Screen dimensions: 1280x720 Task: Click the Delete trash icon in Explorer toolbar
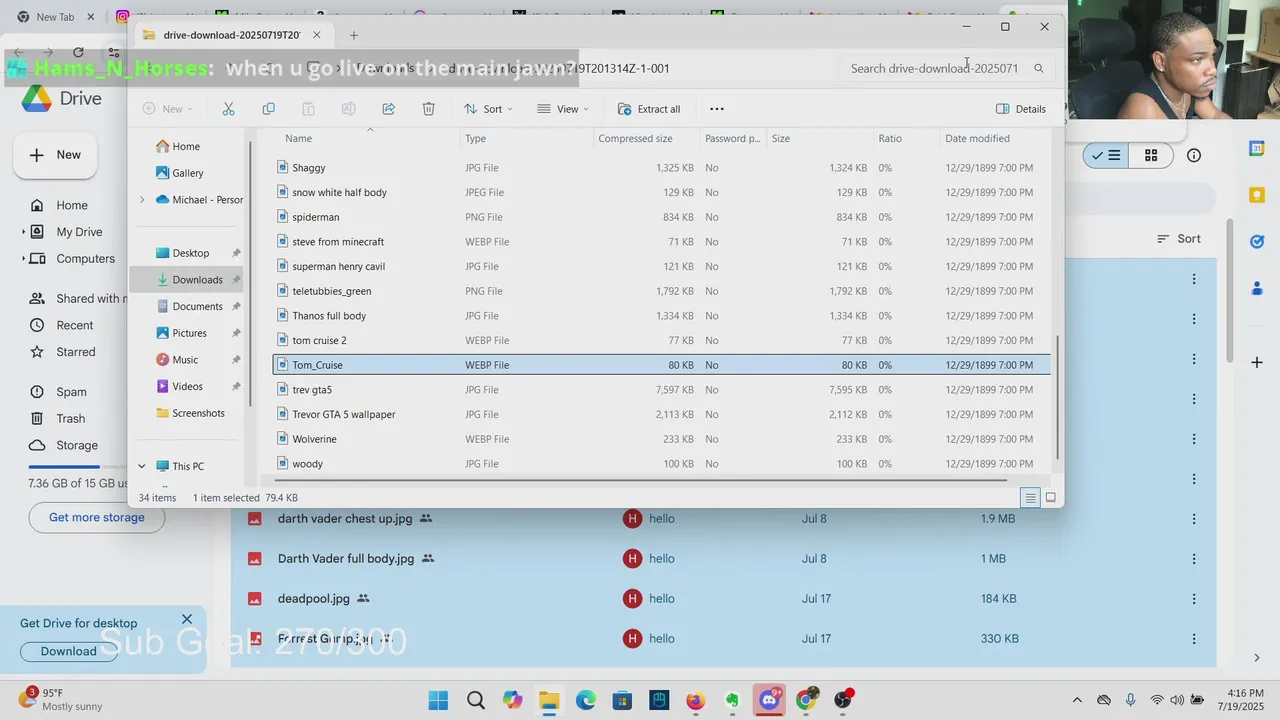point(428,109)
